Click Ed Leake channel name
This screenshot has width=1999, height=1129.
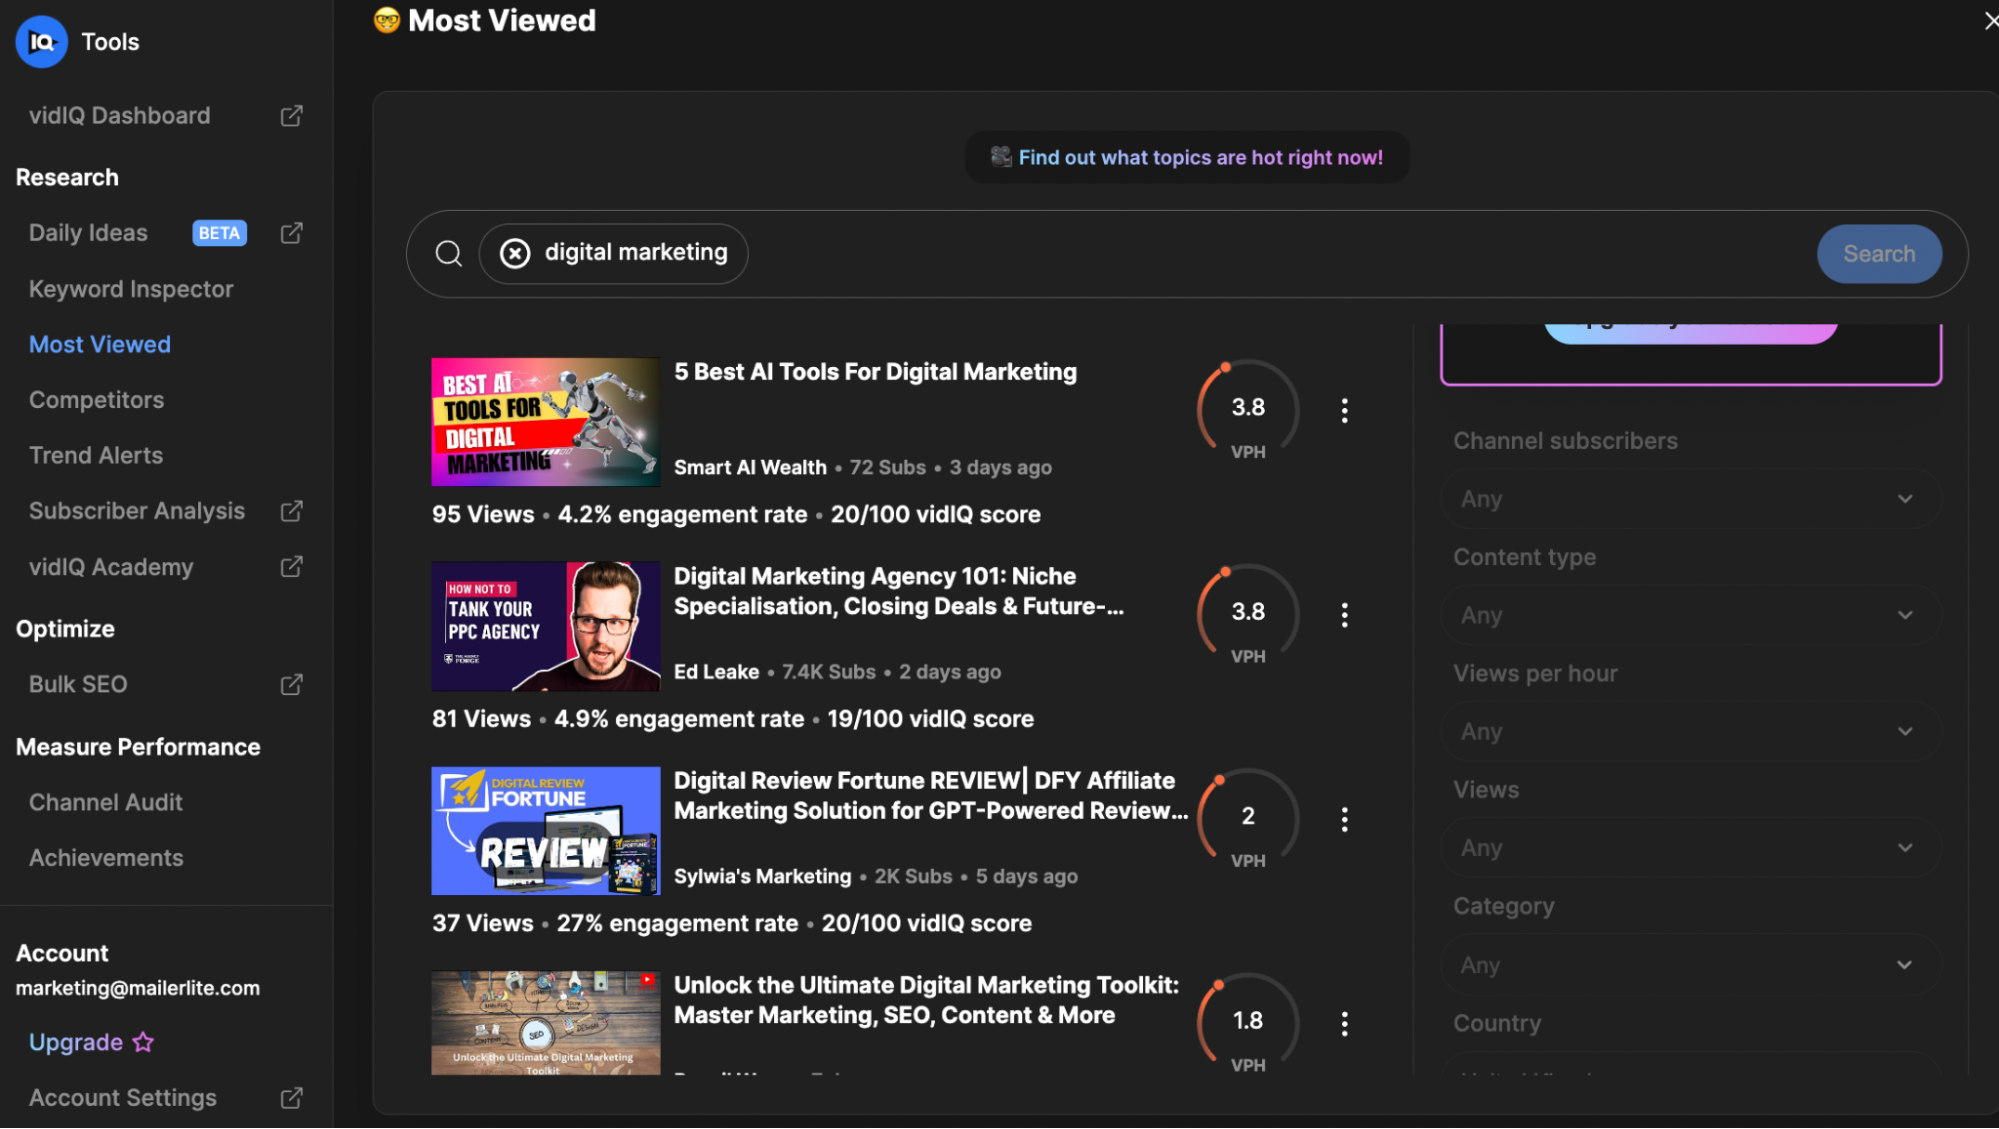pos(716,672)
